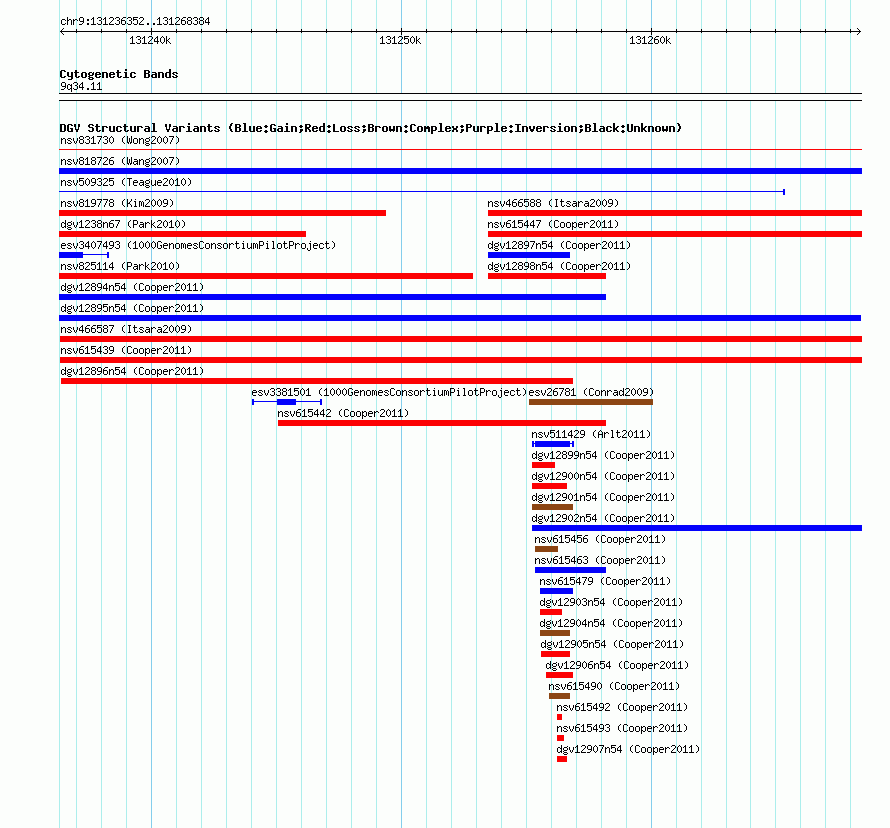This screenshot has width=890, height=828.
Task: Click nsv615439 (Cooper2011) label
Action: coord(126,350)
